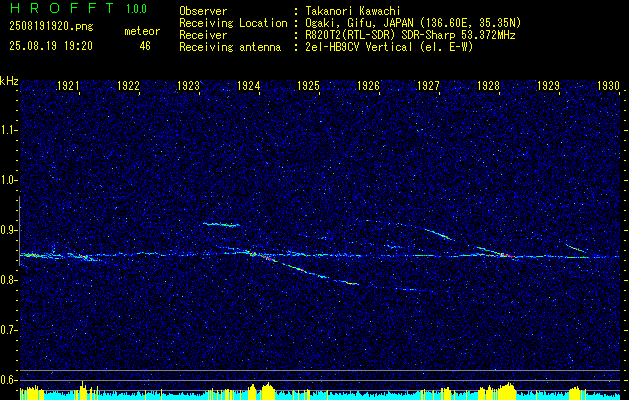Viewport: 629px width, 400px height.
Task: Click the 1.0 kHz axis tick label
Action: (9, 181)
